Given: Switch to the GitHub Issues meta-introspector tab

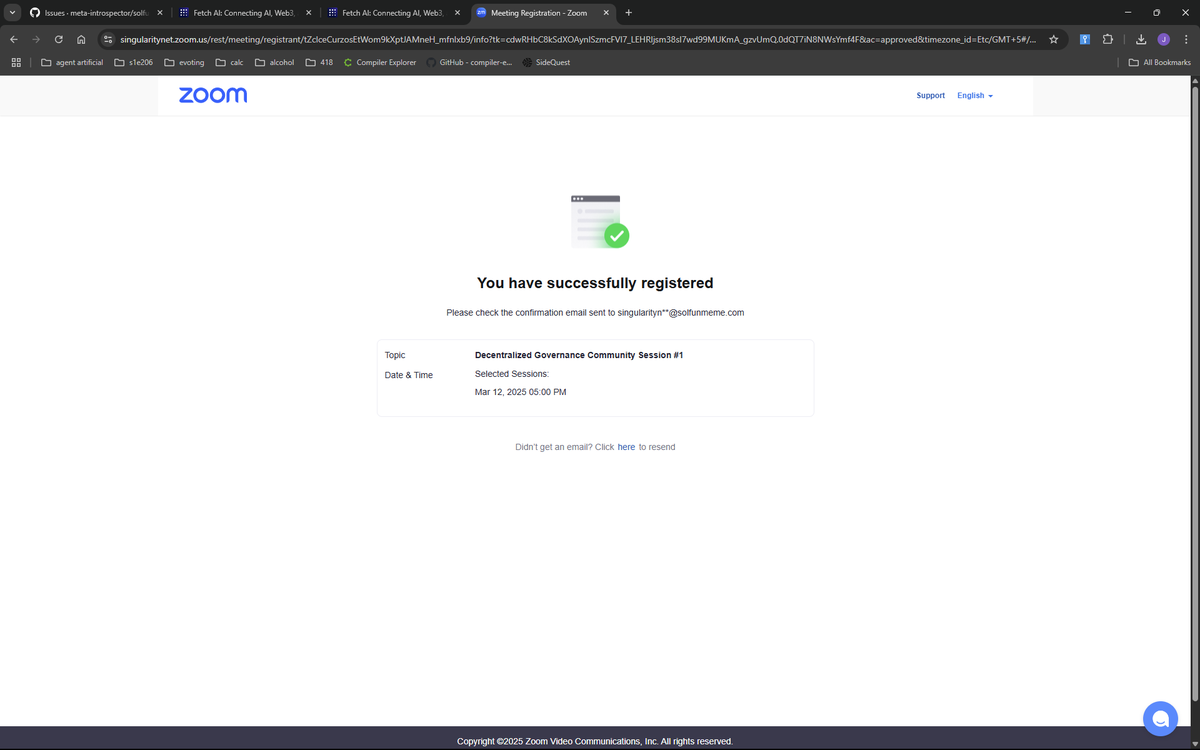Looking at the screenshot, I should tap(95, 13).
